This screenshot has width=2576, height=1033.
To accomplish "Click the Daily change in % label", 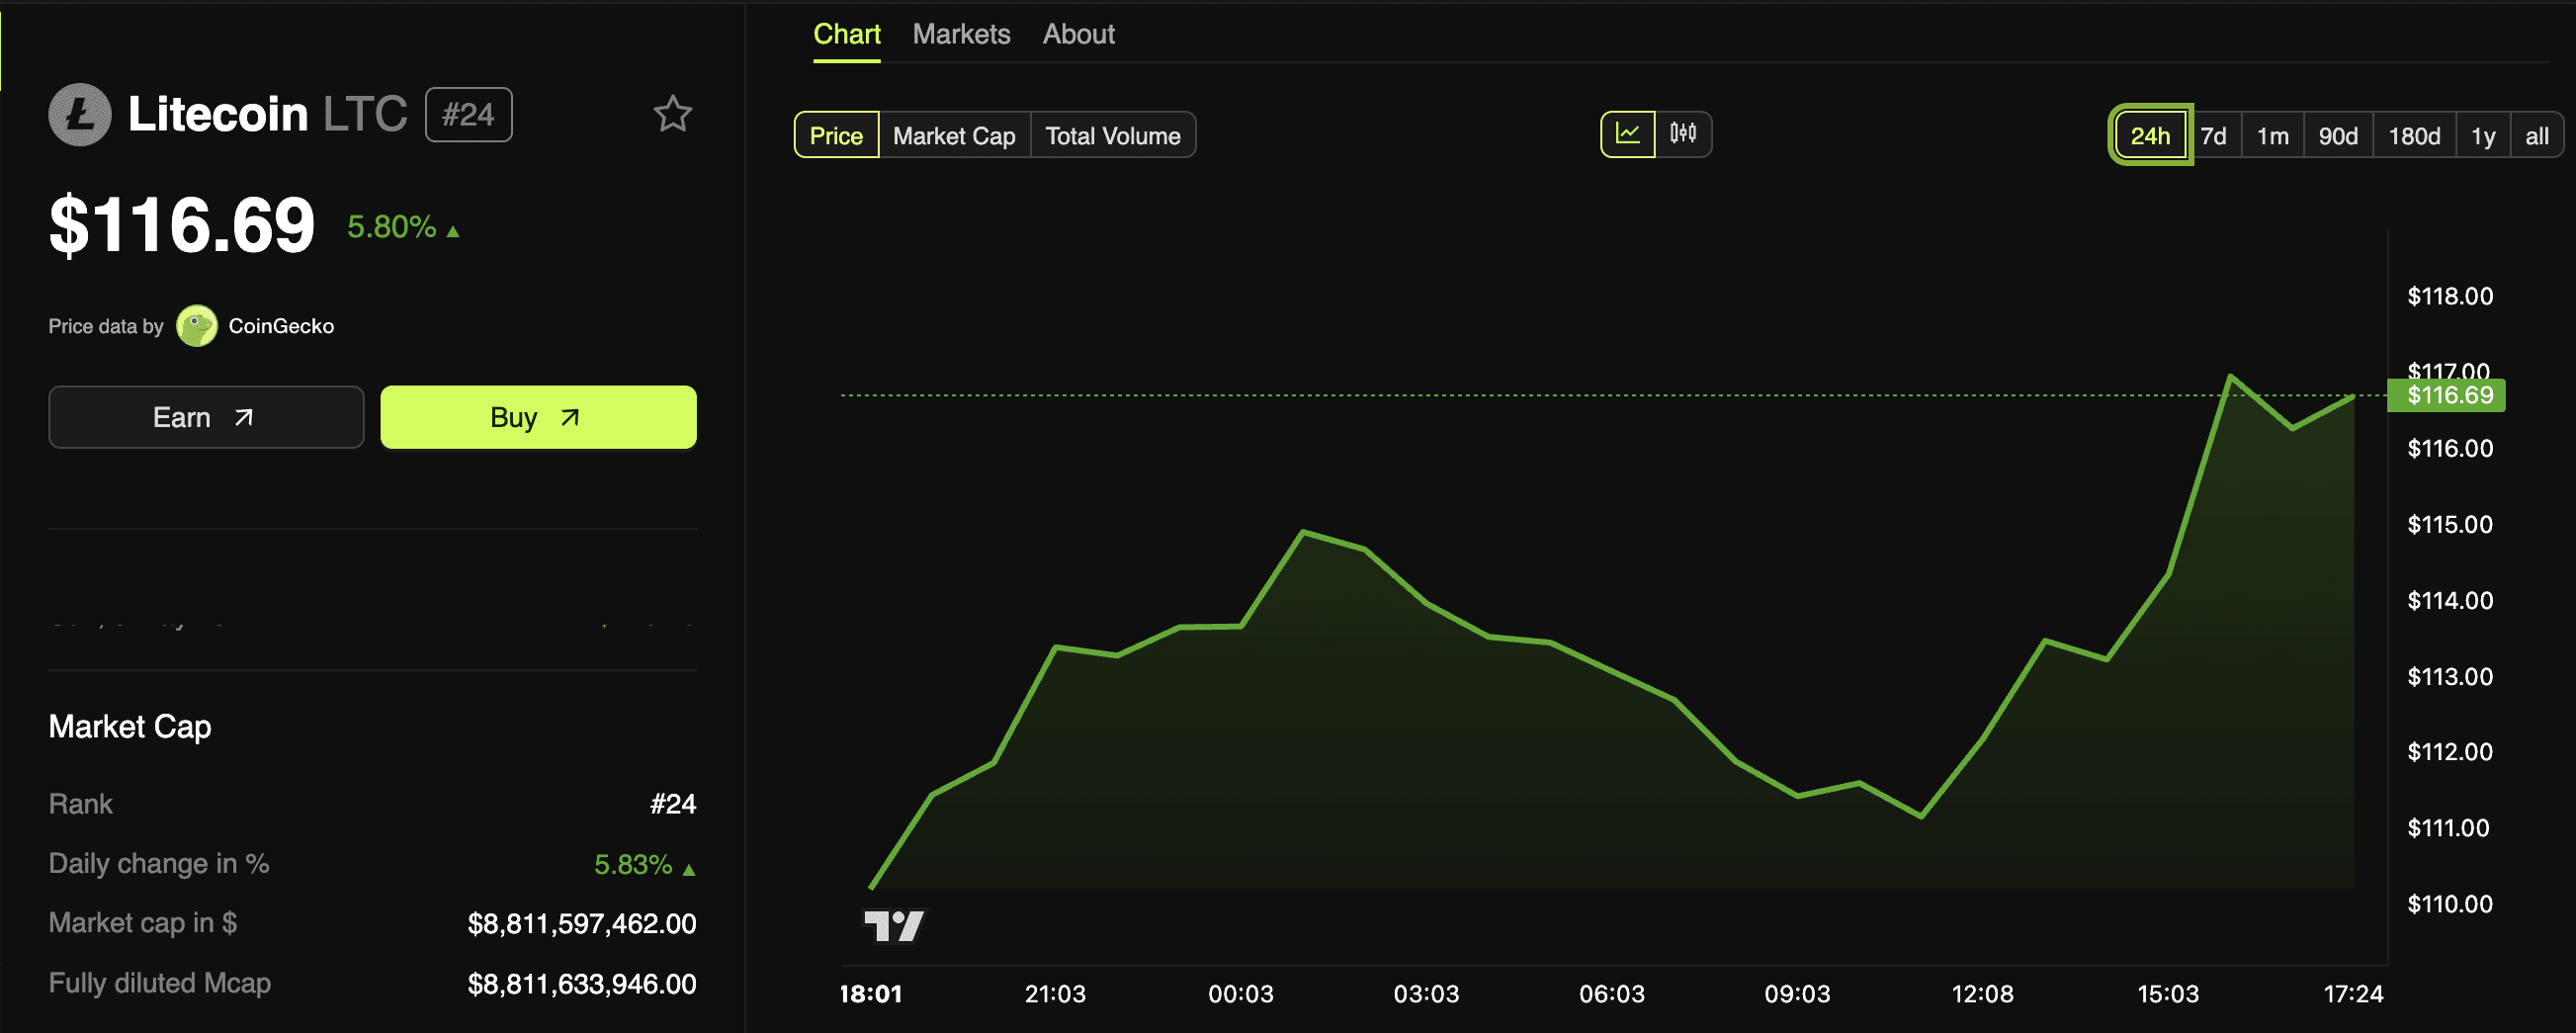I will (x=159, y=864).
